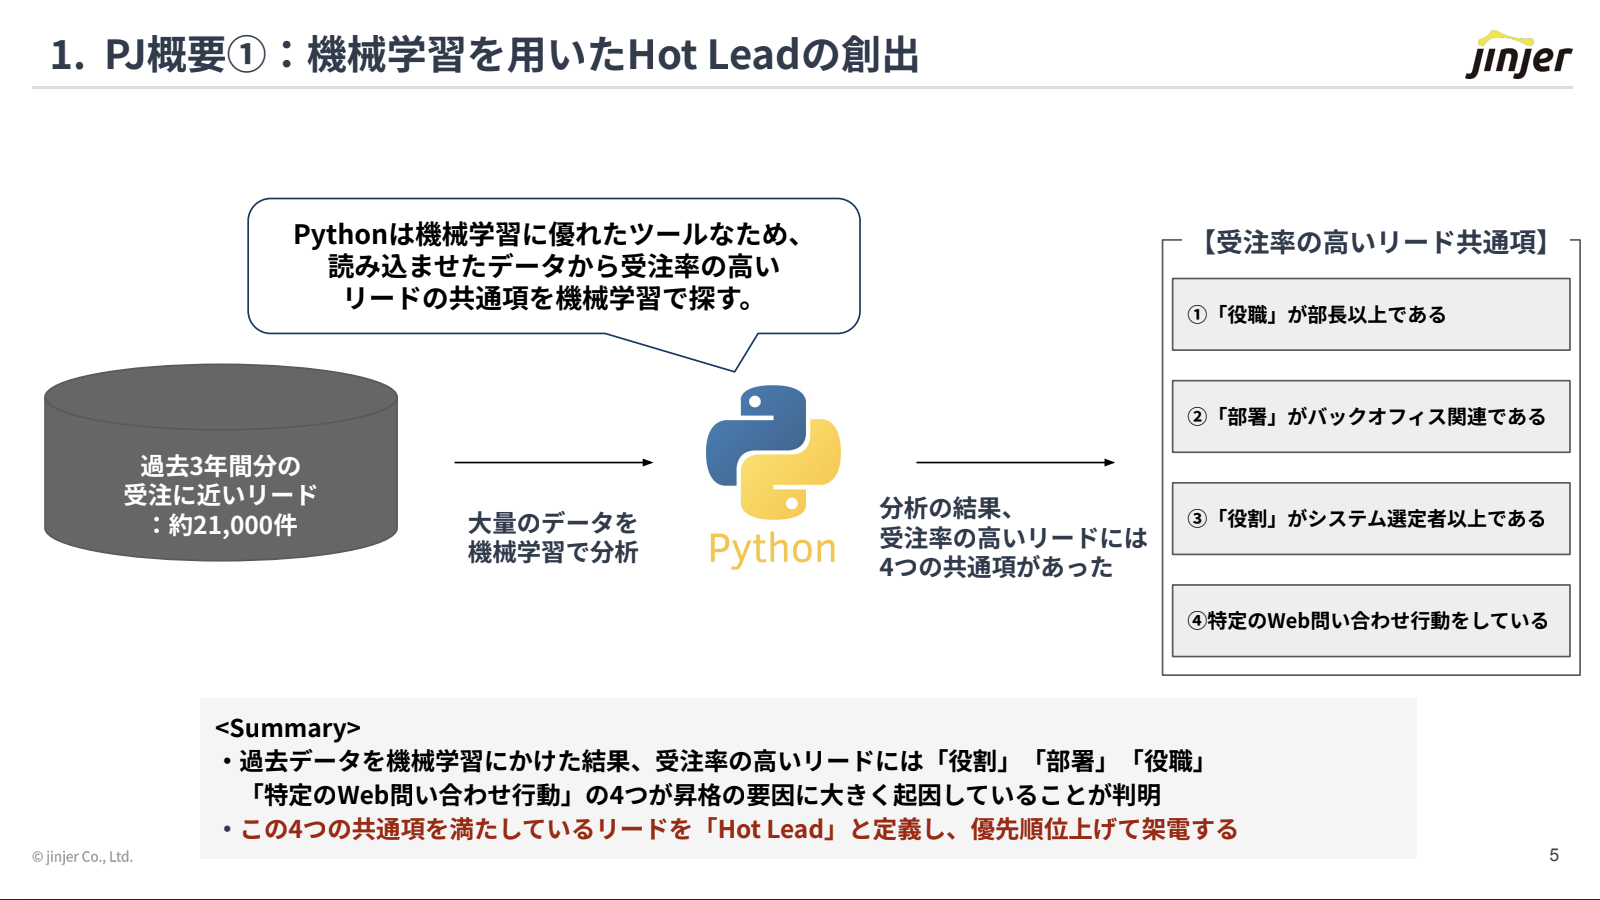Click the 'Python' wordmark under the logo
Image resolution: width=1600 pixels, height=900 pixels.
coord(772,549)
